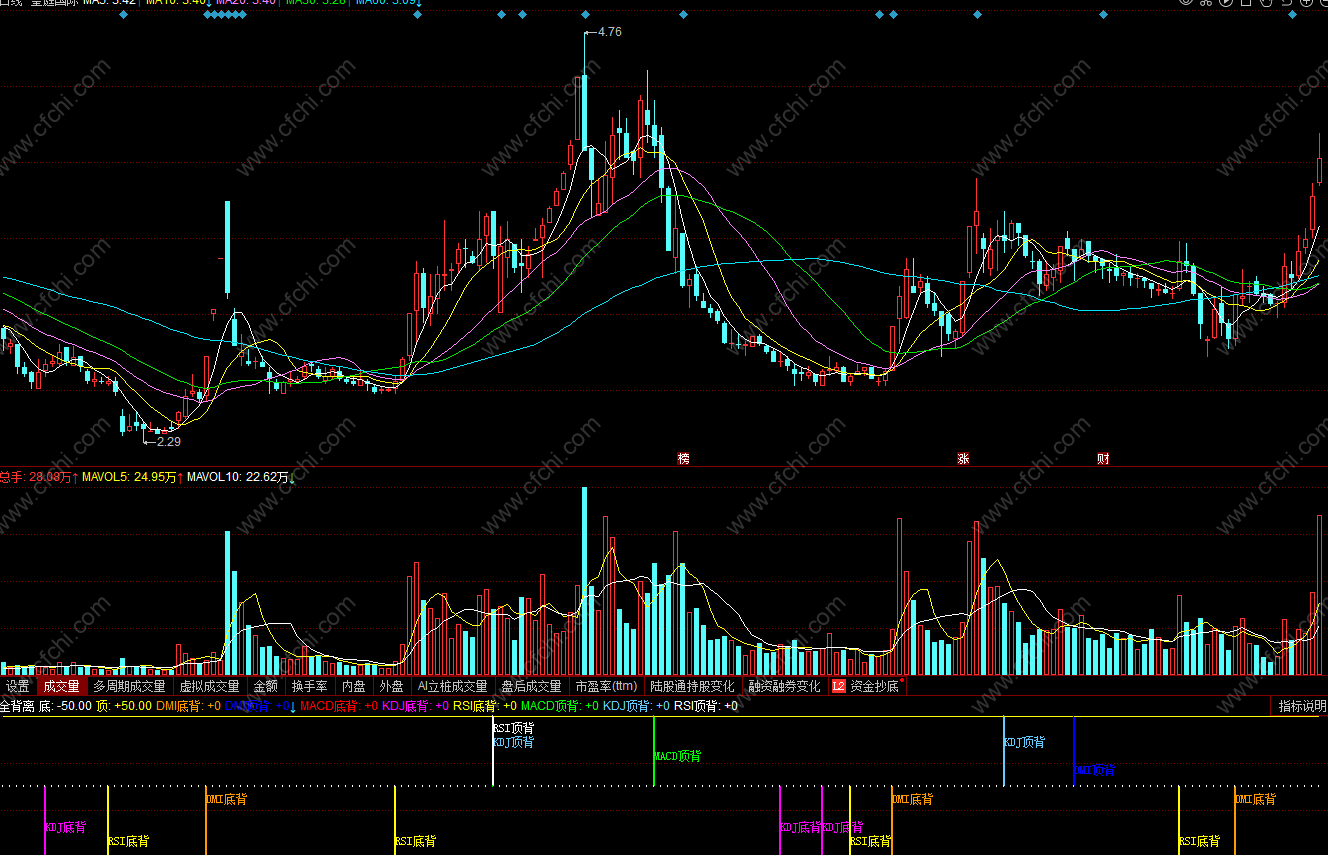Click the DMI底背: +0 legend entry

pyautogui.click(x=188, y=706)
